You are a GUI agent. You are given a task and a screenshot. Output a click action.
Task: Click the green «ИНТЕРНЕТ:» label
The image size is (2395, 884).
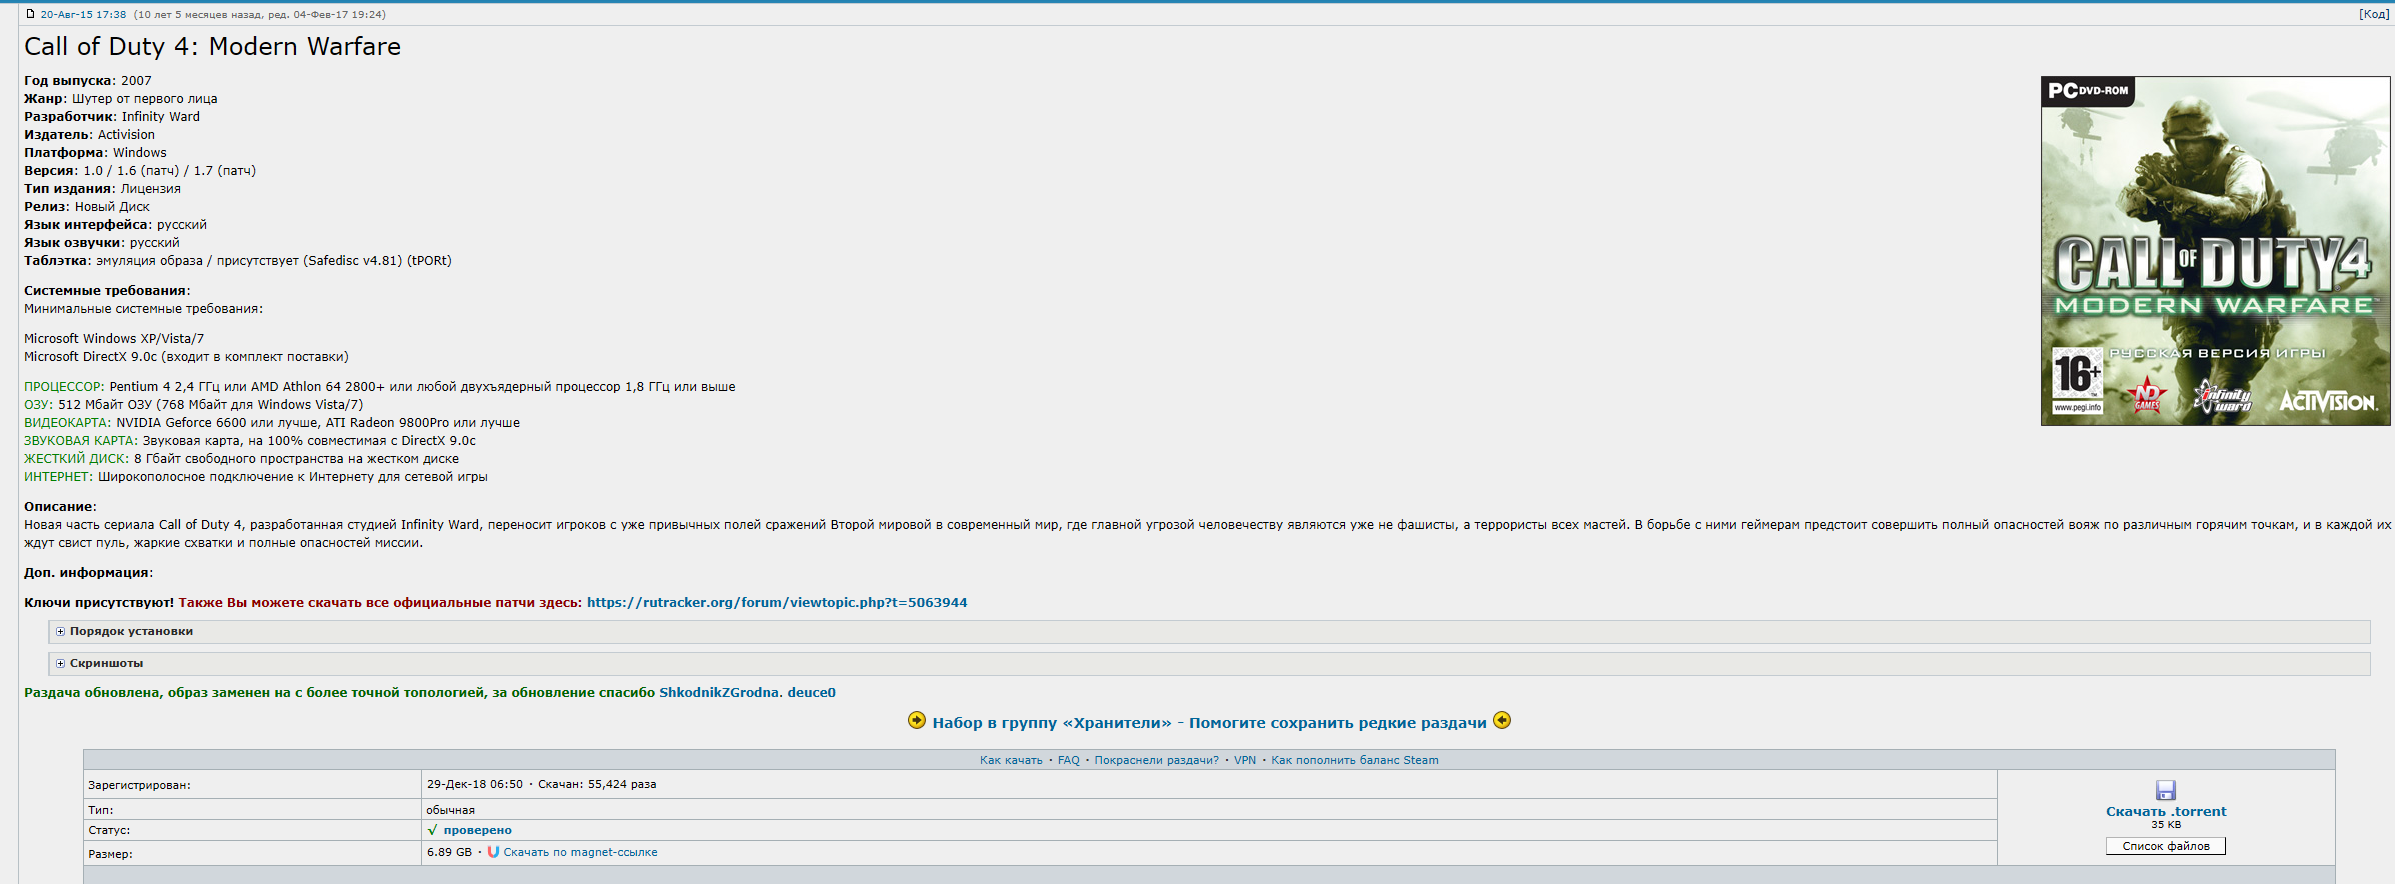click(x=58, y=477)
